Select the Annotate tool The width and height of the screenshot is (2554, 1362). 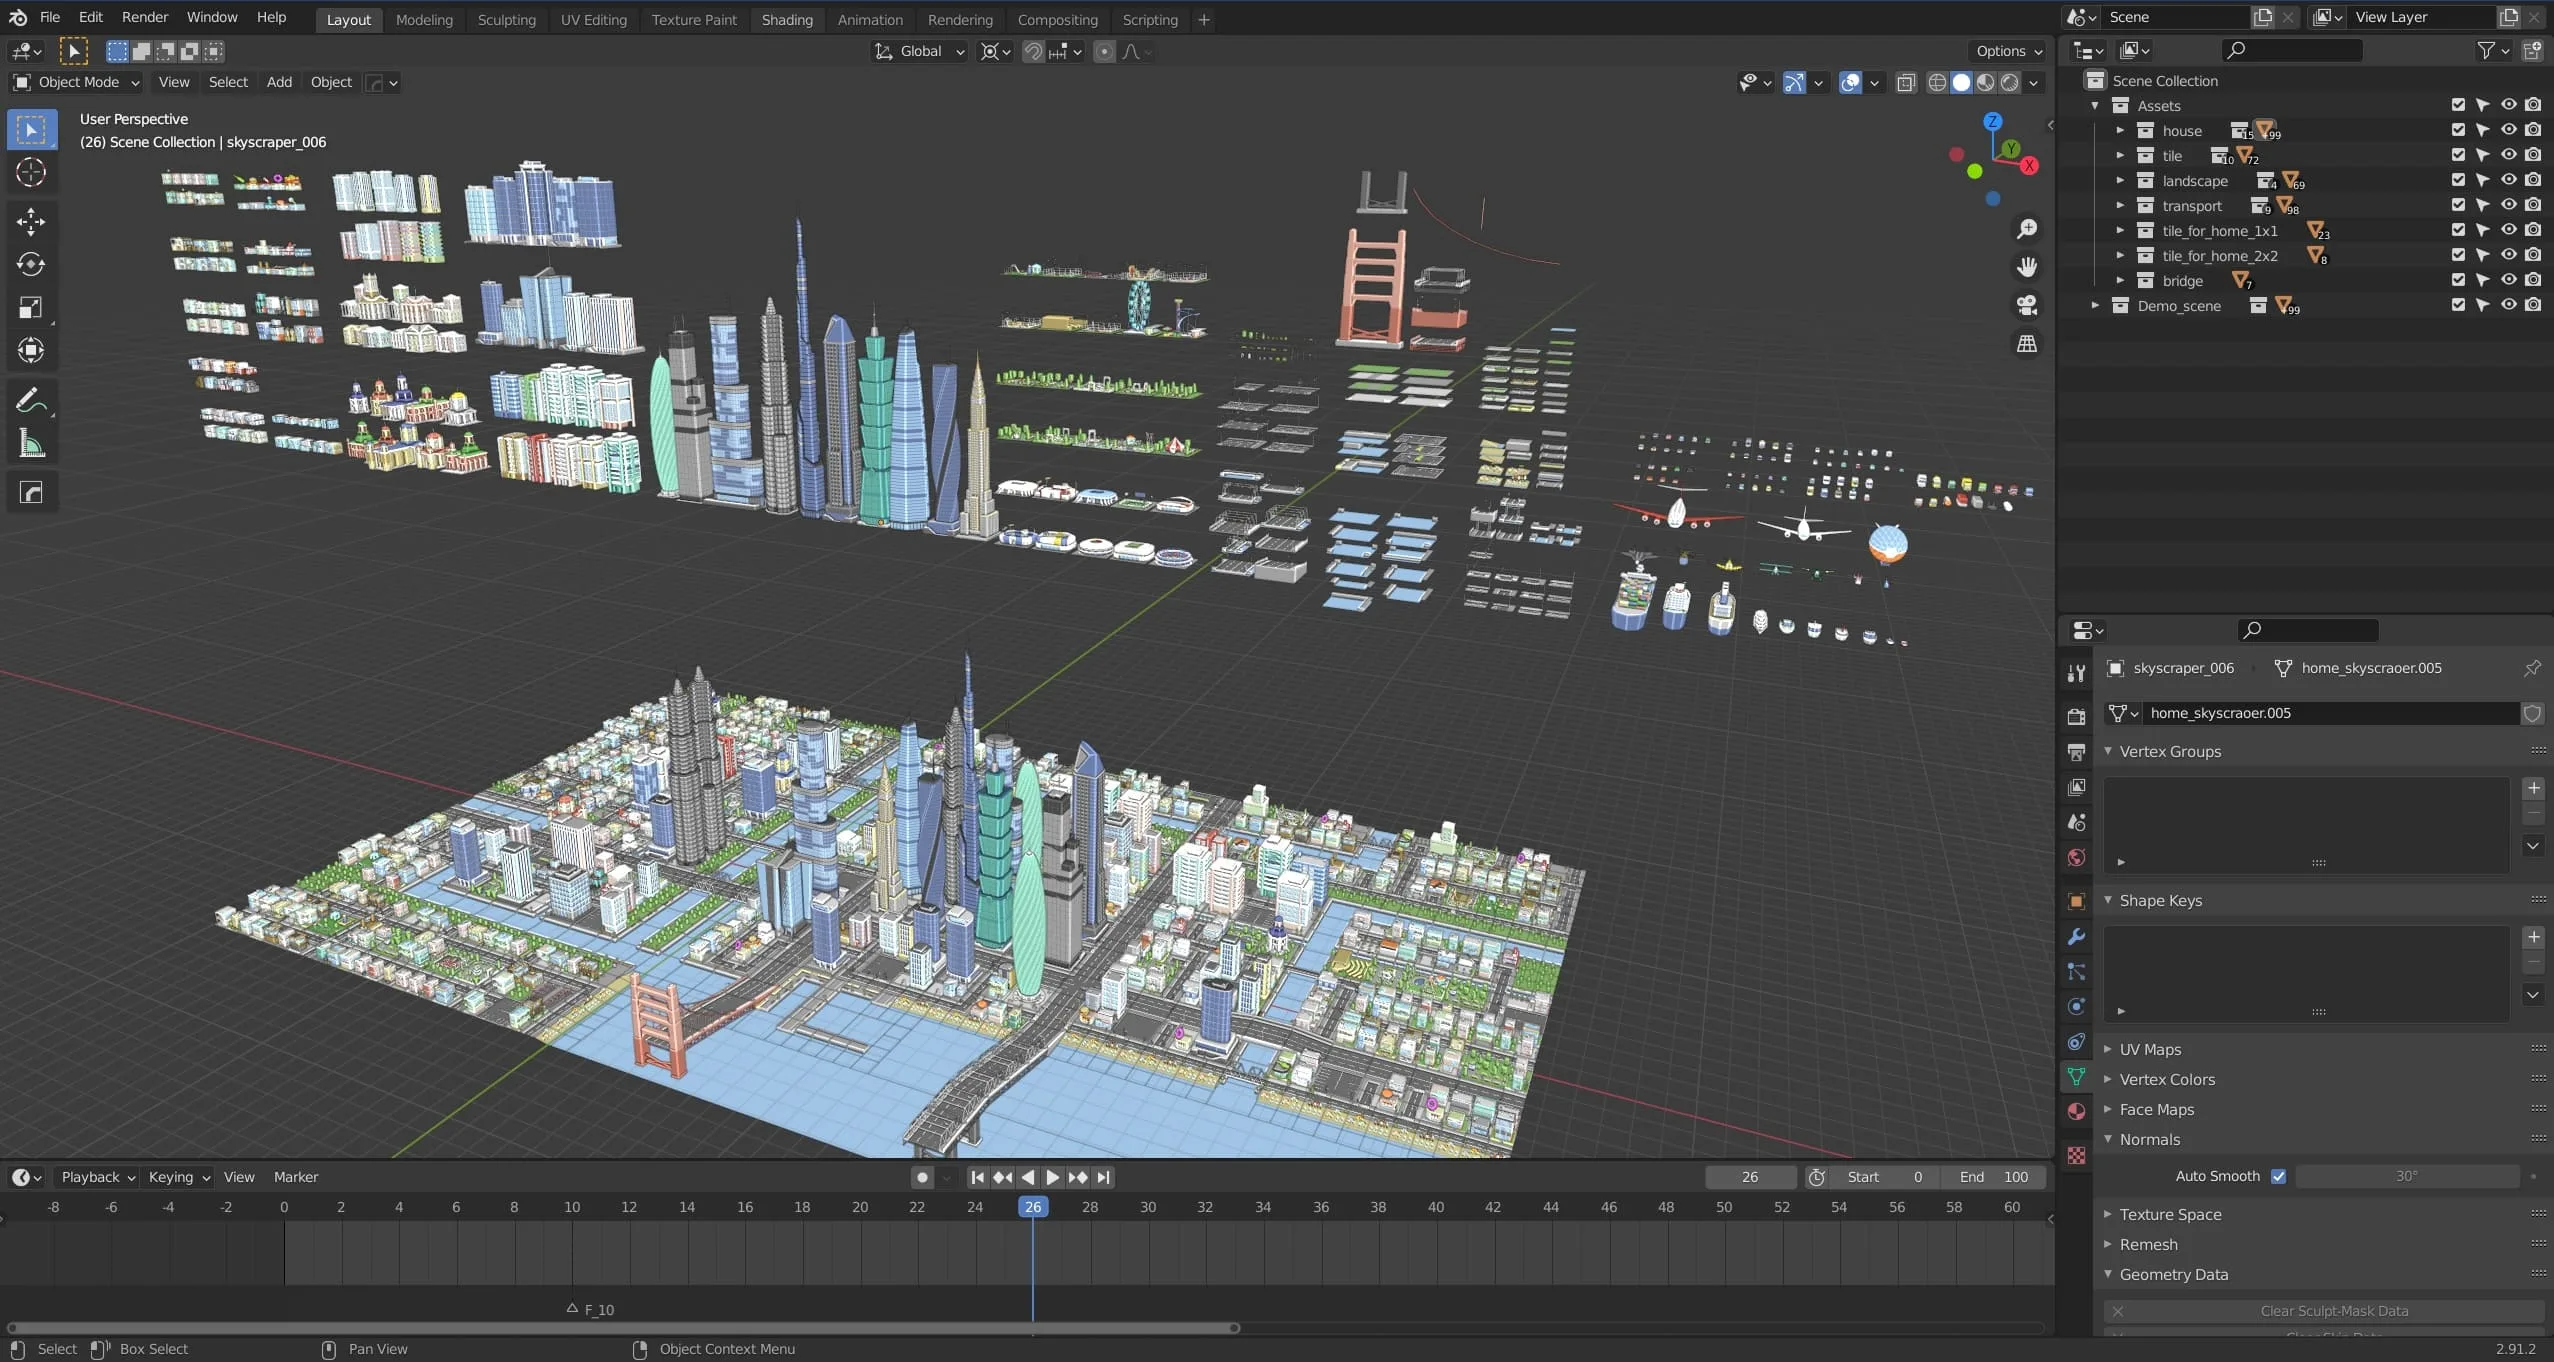31,401
